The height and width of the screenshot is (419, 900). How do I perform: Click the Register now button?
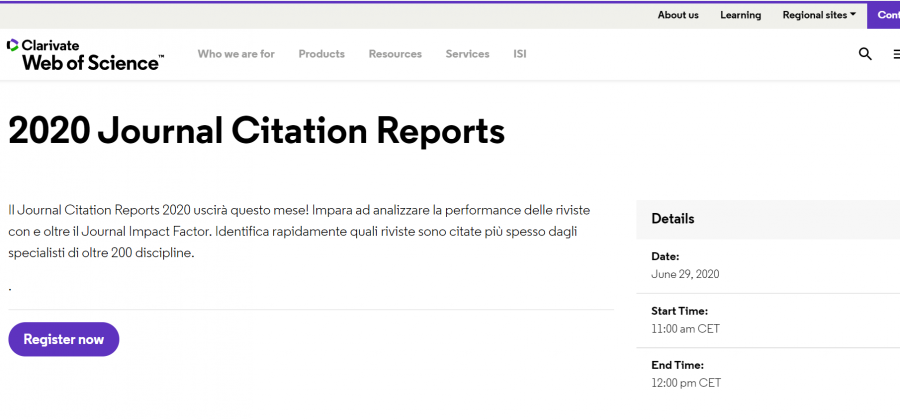click(x=64, y=339)
